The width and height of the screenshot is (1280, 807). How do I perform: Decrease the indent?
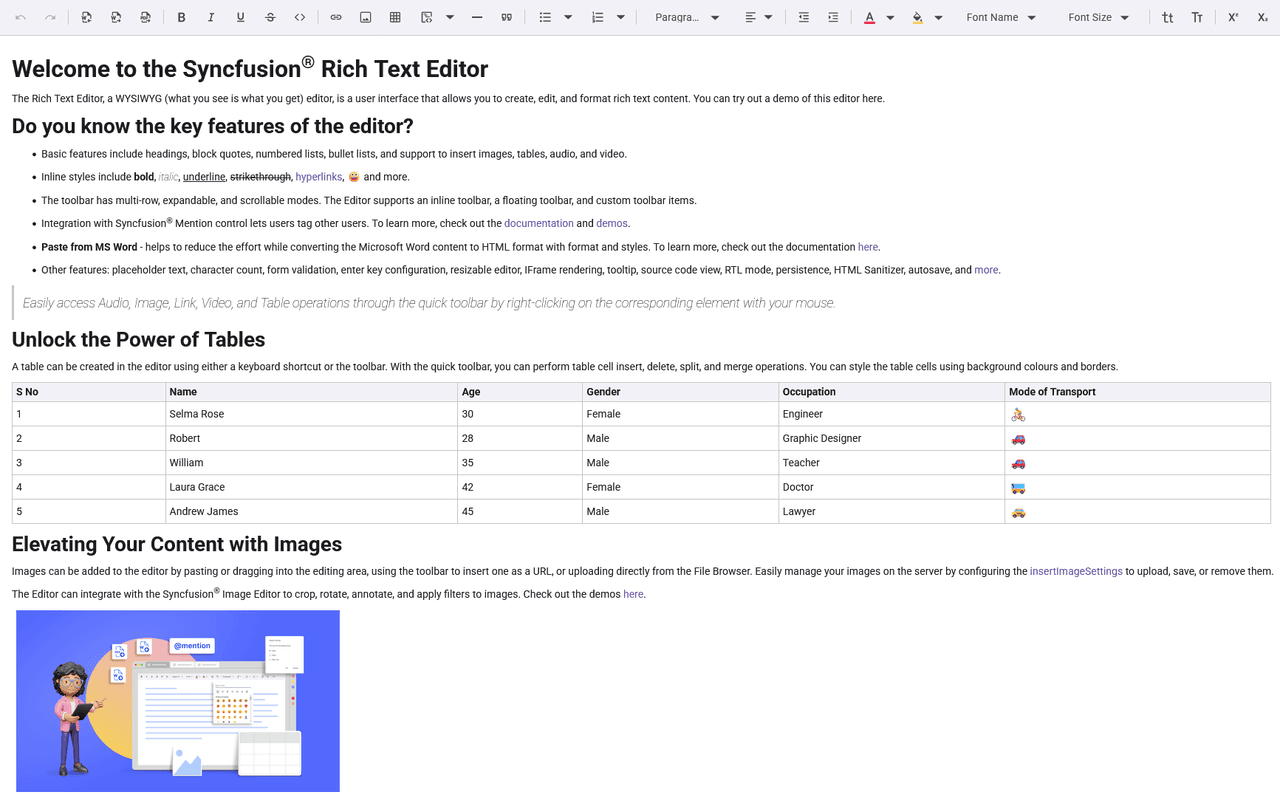tap(803, 17)
